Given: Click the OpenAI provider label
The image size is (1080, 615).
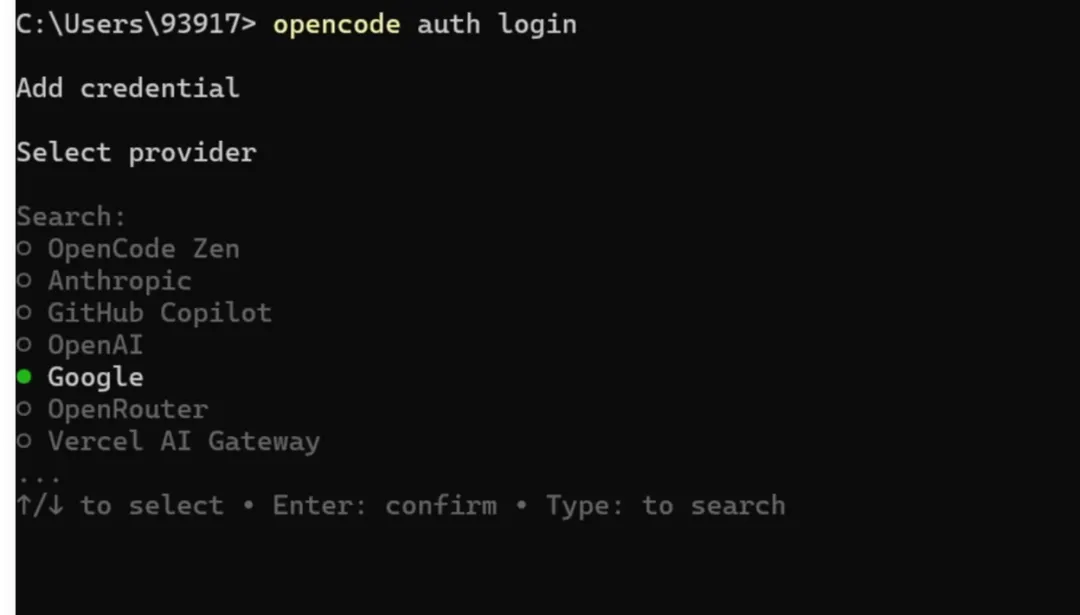Looking at the screenshot, I should click(95, 345).
